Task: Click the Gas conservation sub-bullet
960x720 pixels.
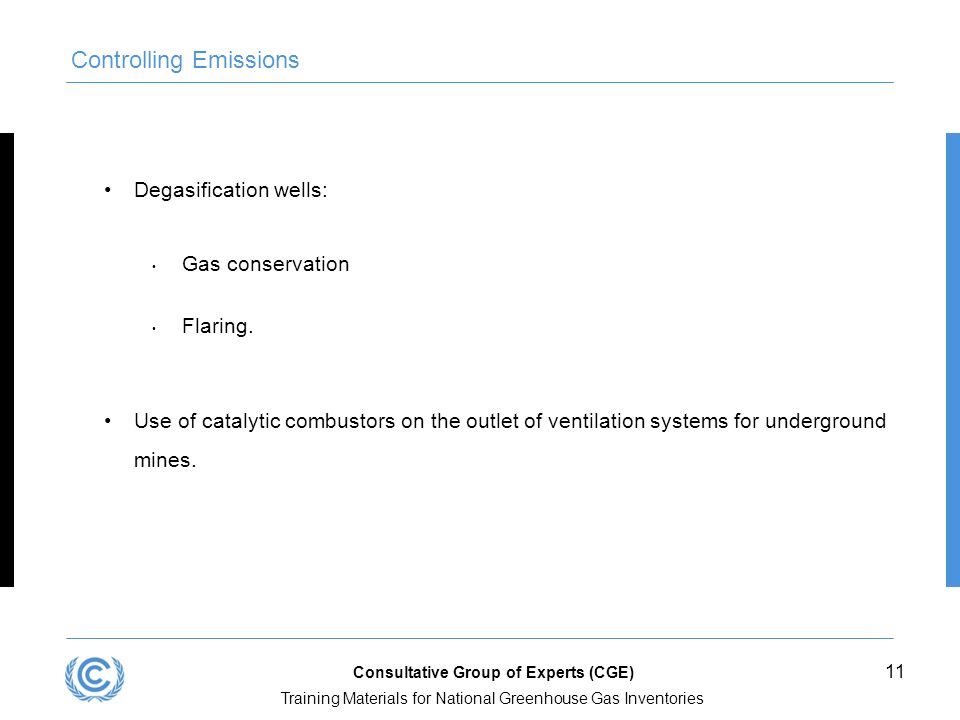Action: click(266, 264)
